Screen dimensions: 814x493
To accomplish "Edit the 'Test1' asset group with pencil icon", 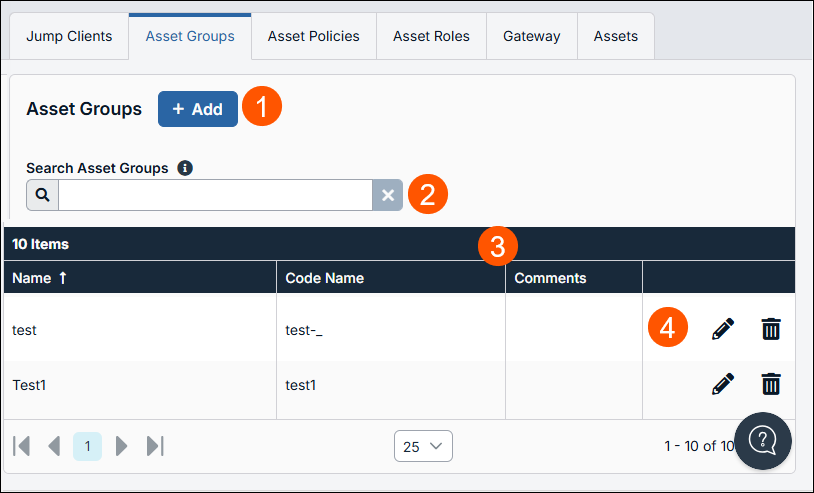I will [x=723, y=384].
